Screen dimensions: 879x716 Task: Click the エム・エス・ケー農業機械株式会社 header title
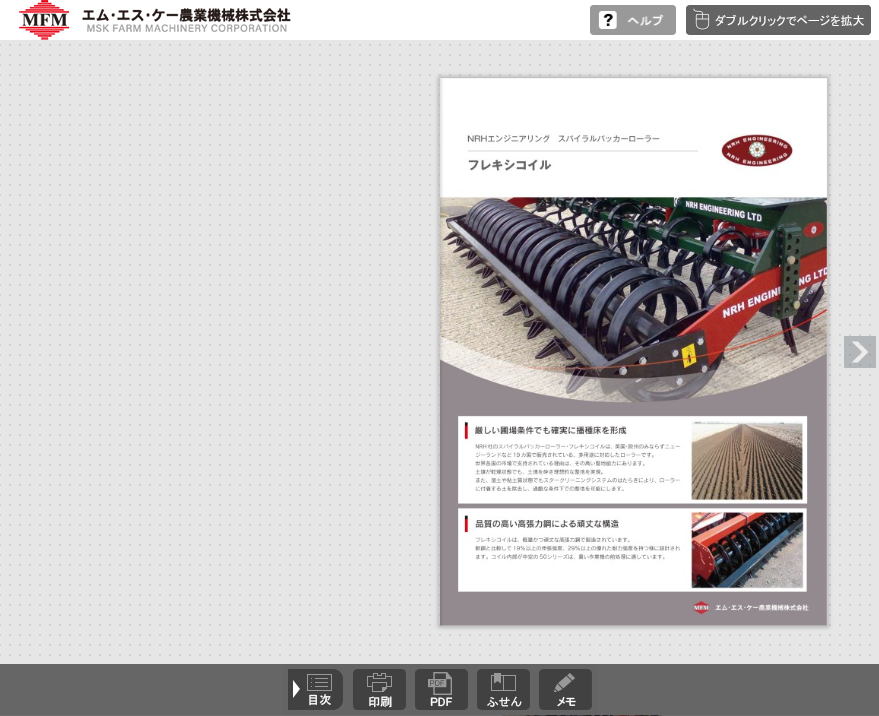tap(186, 15)
